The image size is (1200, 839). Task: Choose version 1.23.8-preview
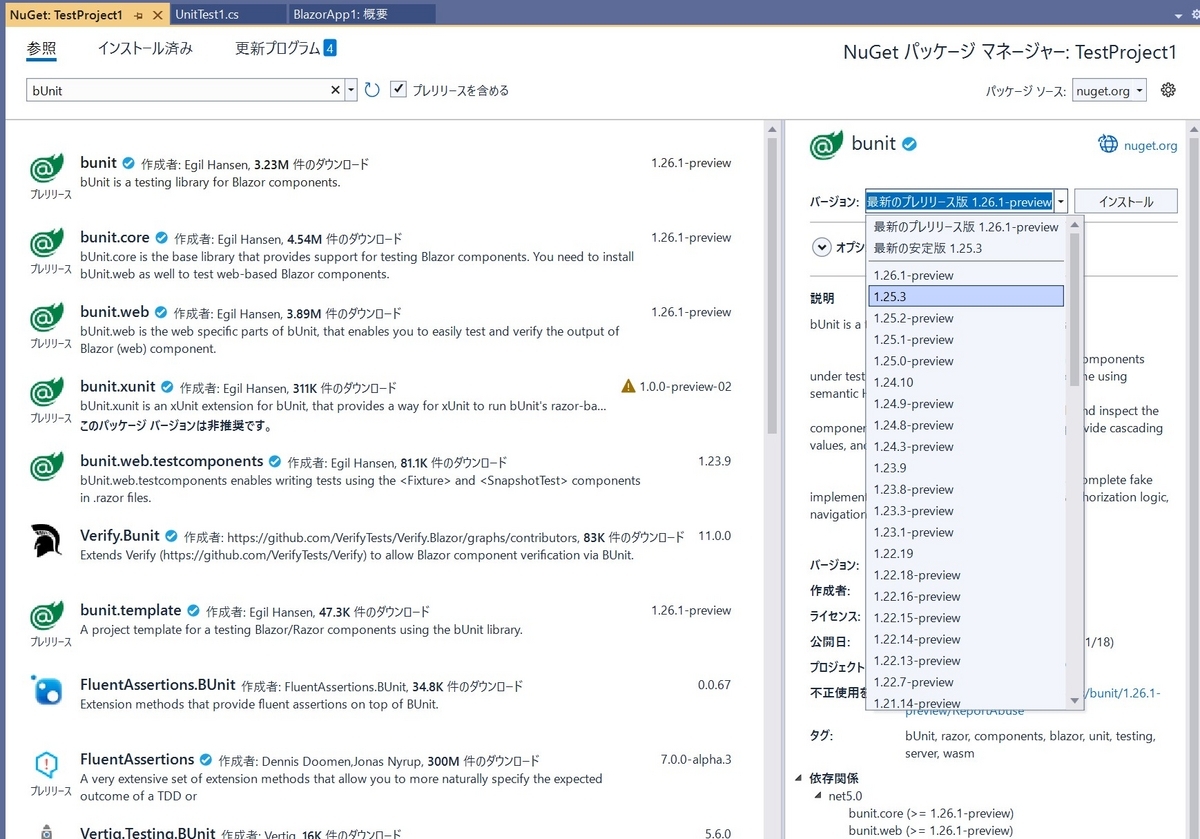coord(966,489)
